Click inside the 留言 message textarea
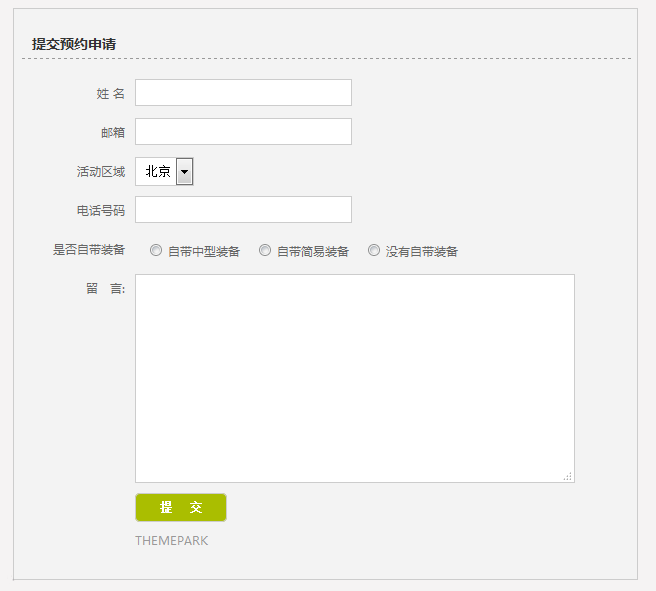 [354, 378]
